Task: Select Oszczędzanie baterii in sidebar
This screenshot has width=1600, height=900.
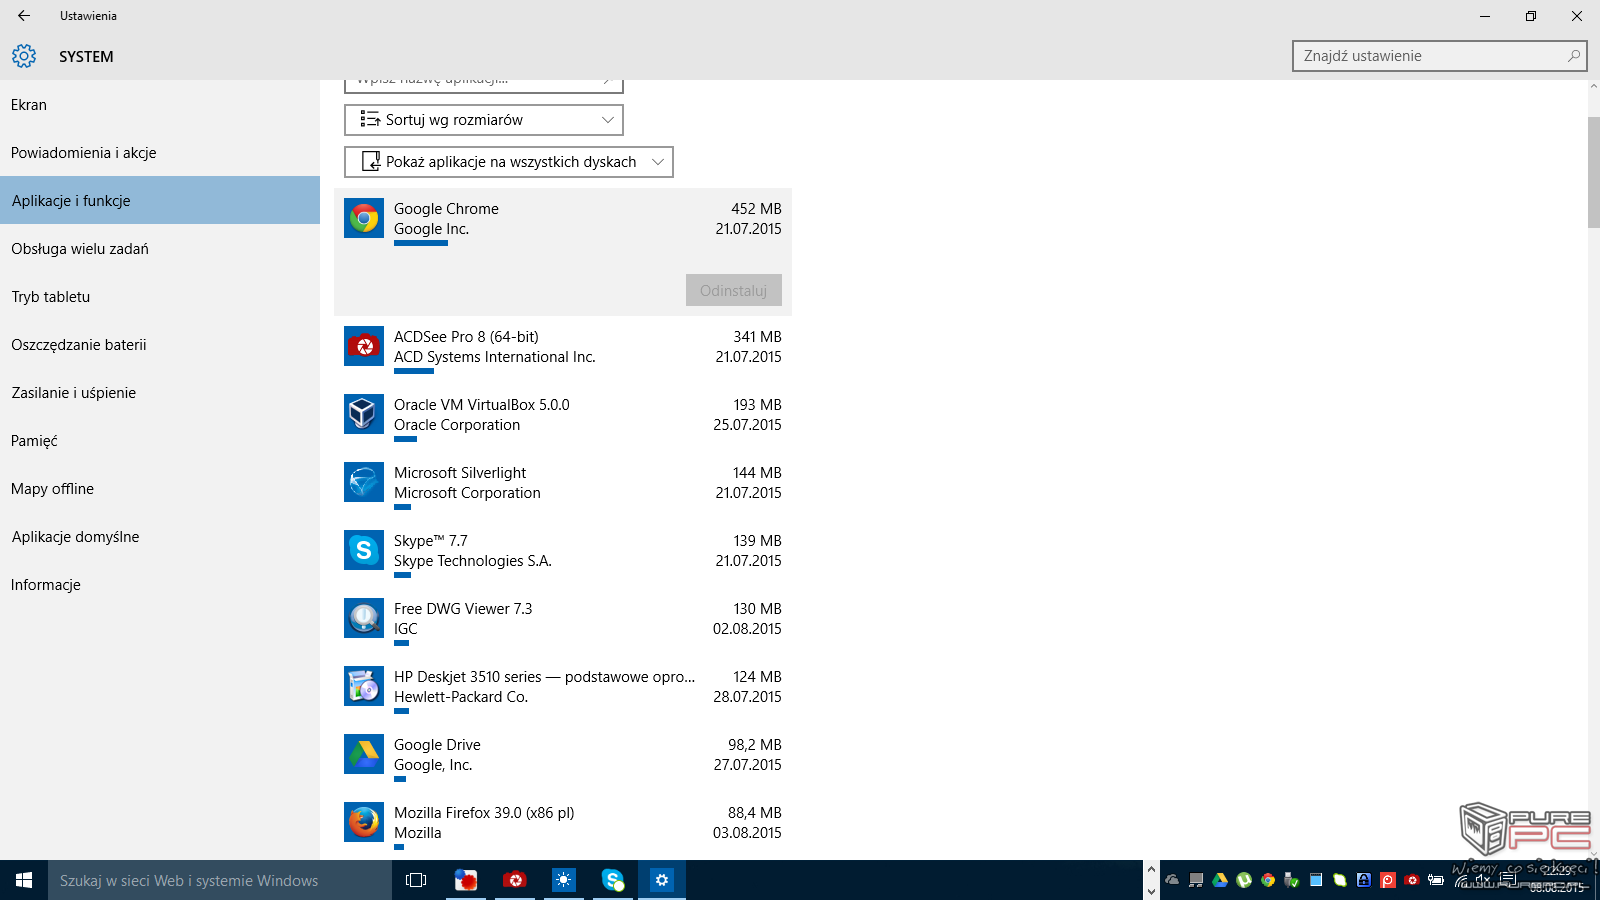Action: tap(160, 344)
